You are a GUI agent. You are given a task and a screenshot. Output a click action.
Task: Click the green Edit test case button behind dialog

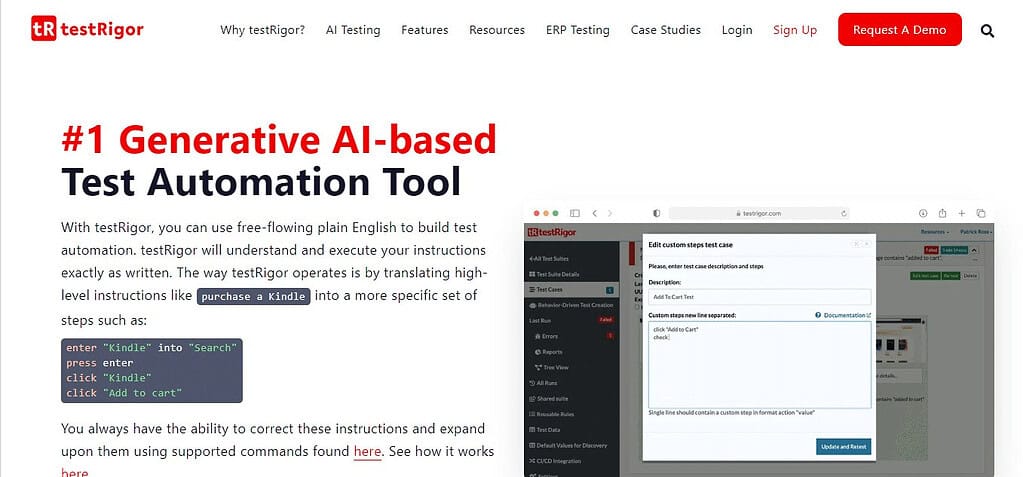pyautogui.click(x=924, y=276)
